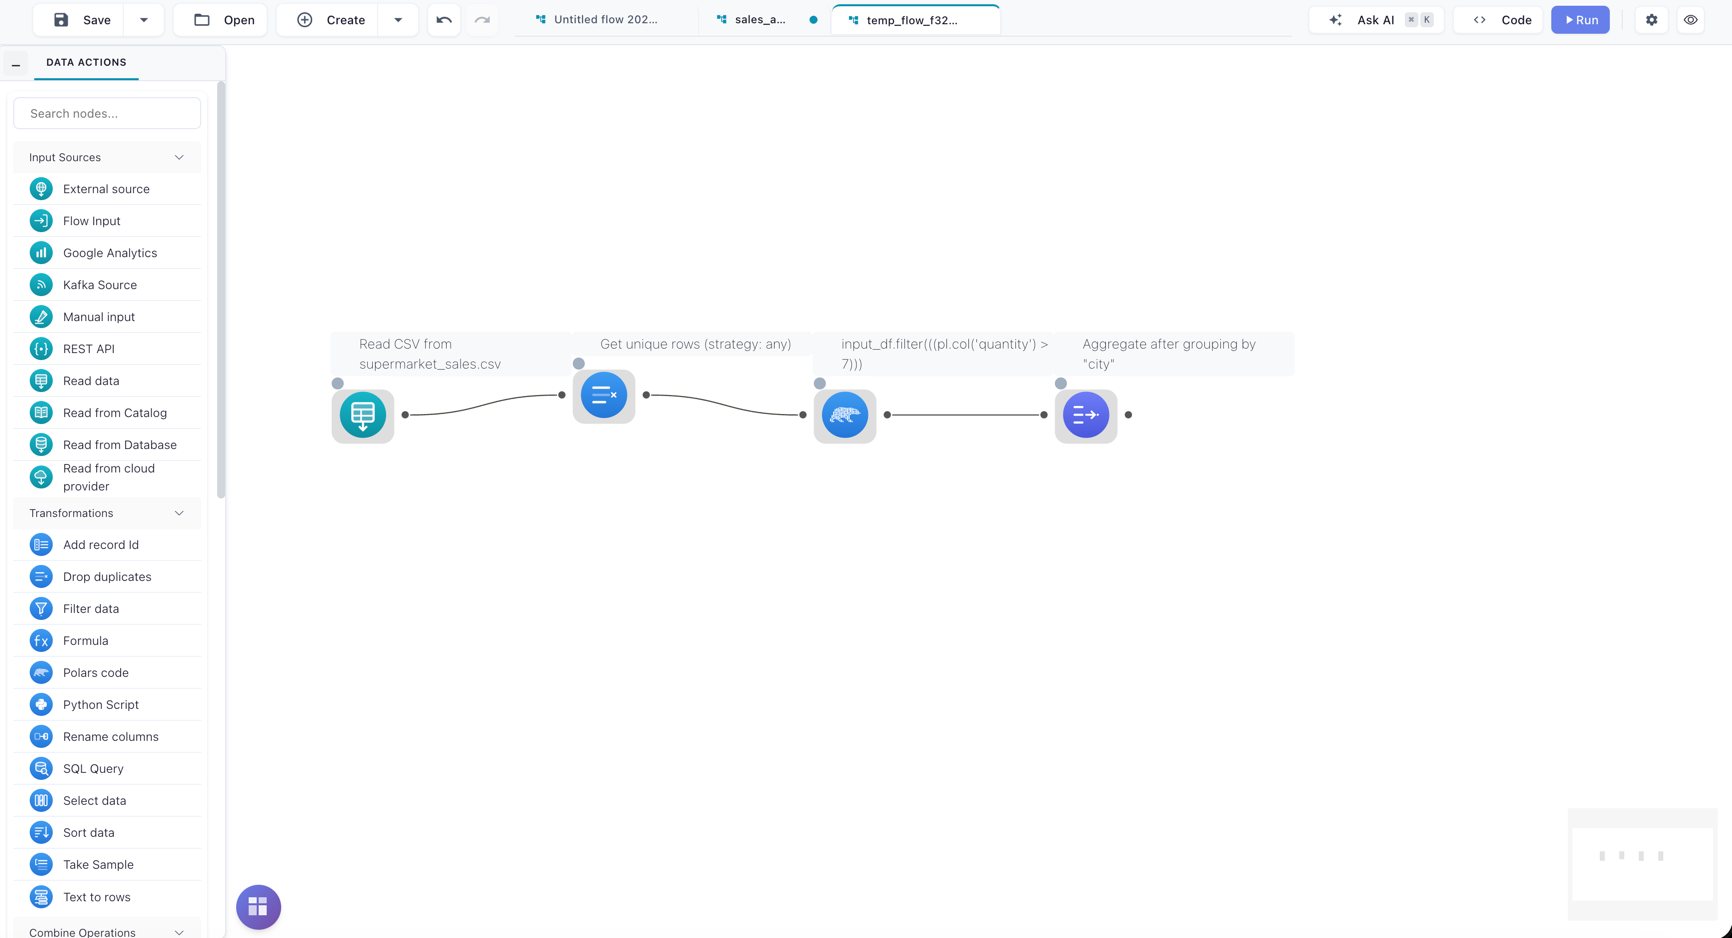Open the settings gear icon
The width and height of the screenshot is (1732, 938).
[1652, 20]
